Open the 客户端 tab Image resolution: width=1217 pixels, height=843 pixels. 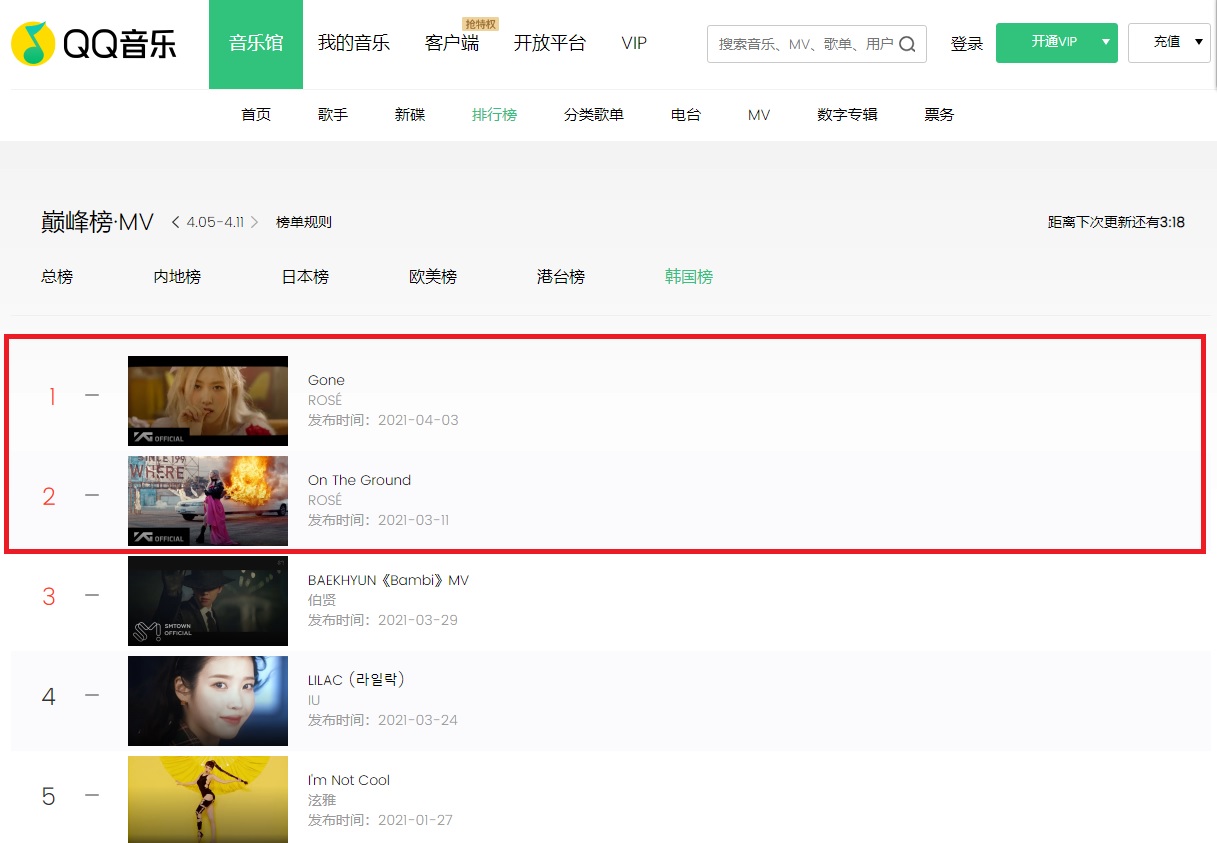(452, 44)
